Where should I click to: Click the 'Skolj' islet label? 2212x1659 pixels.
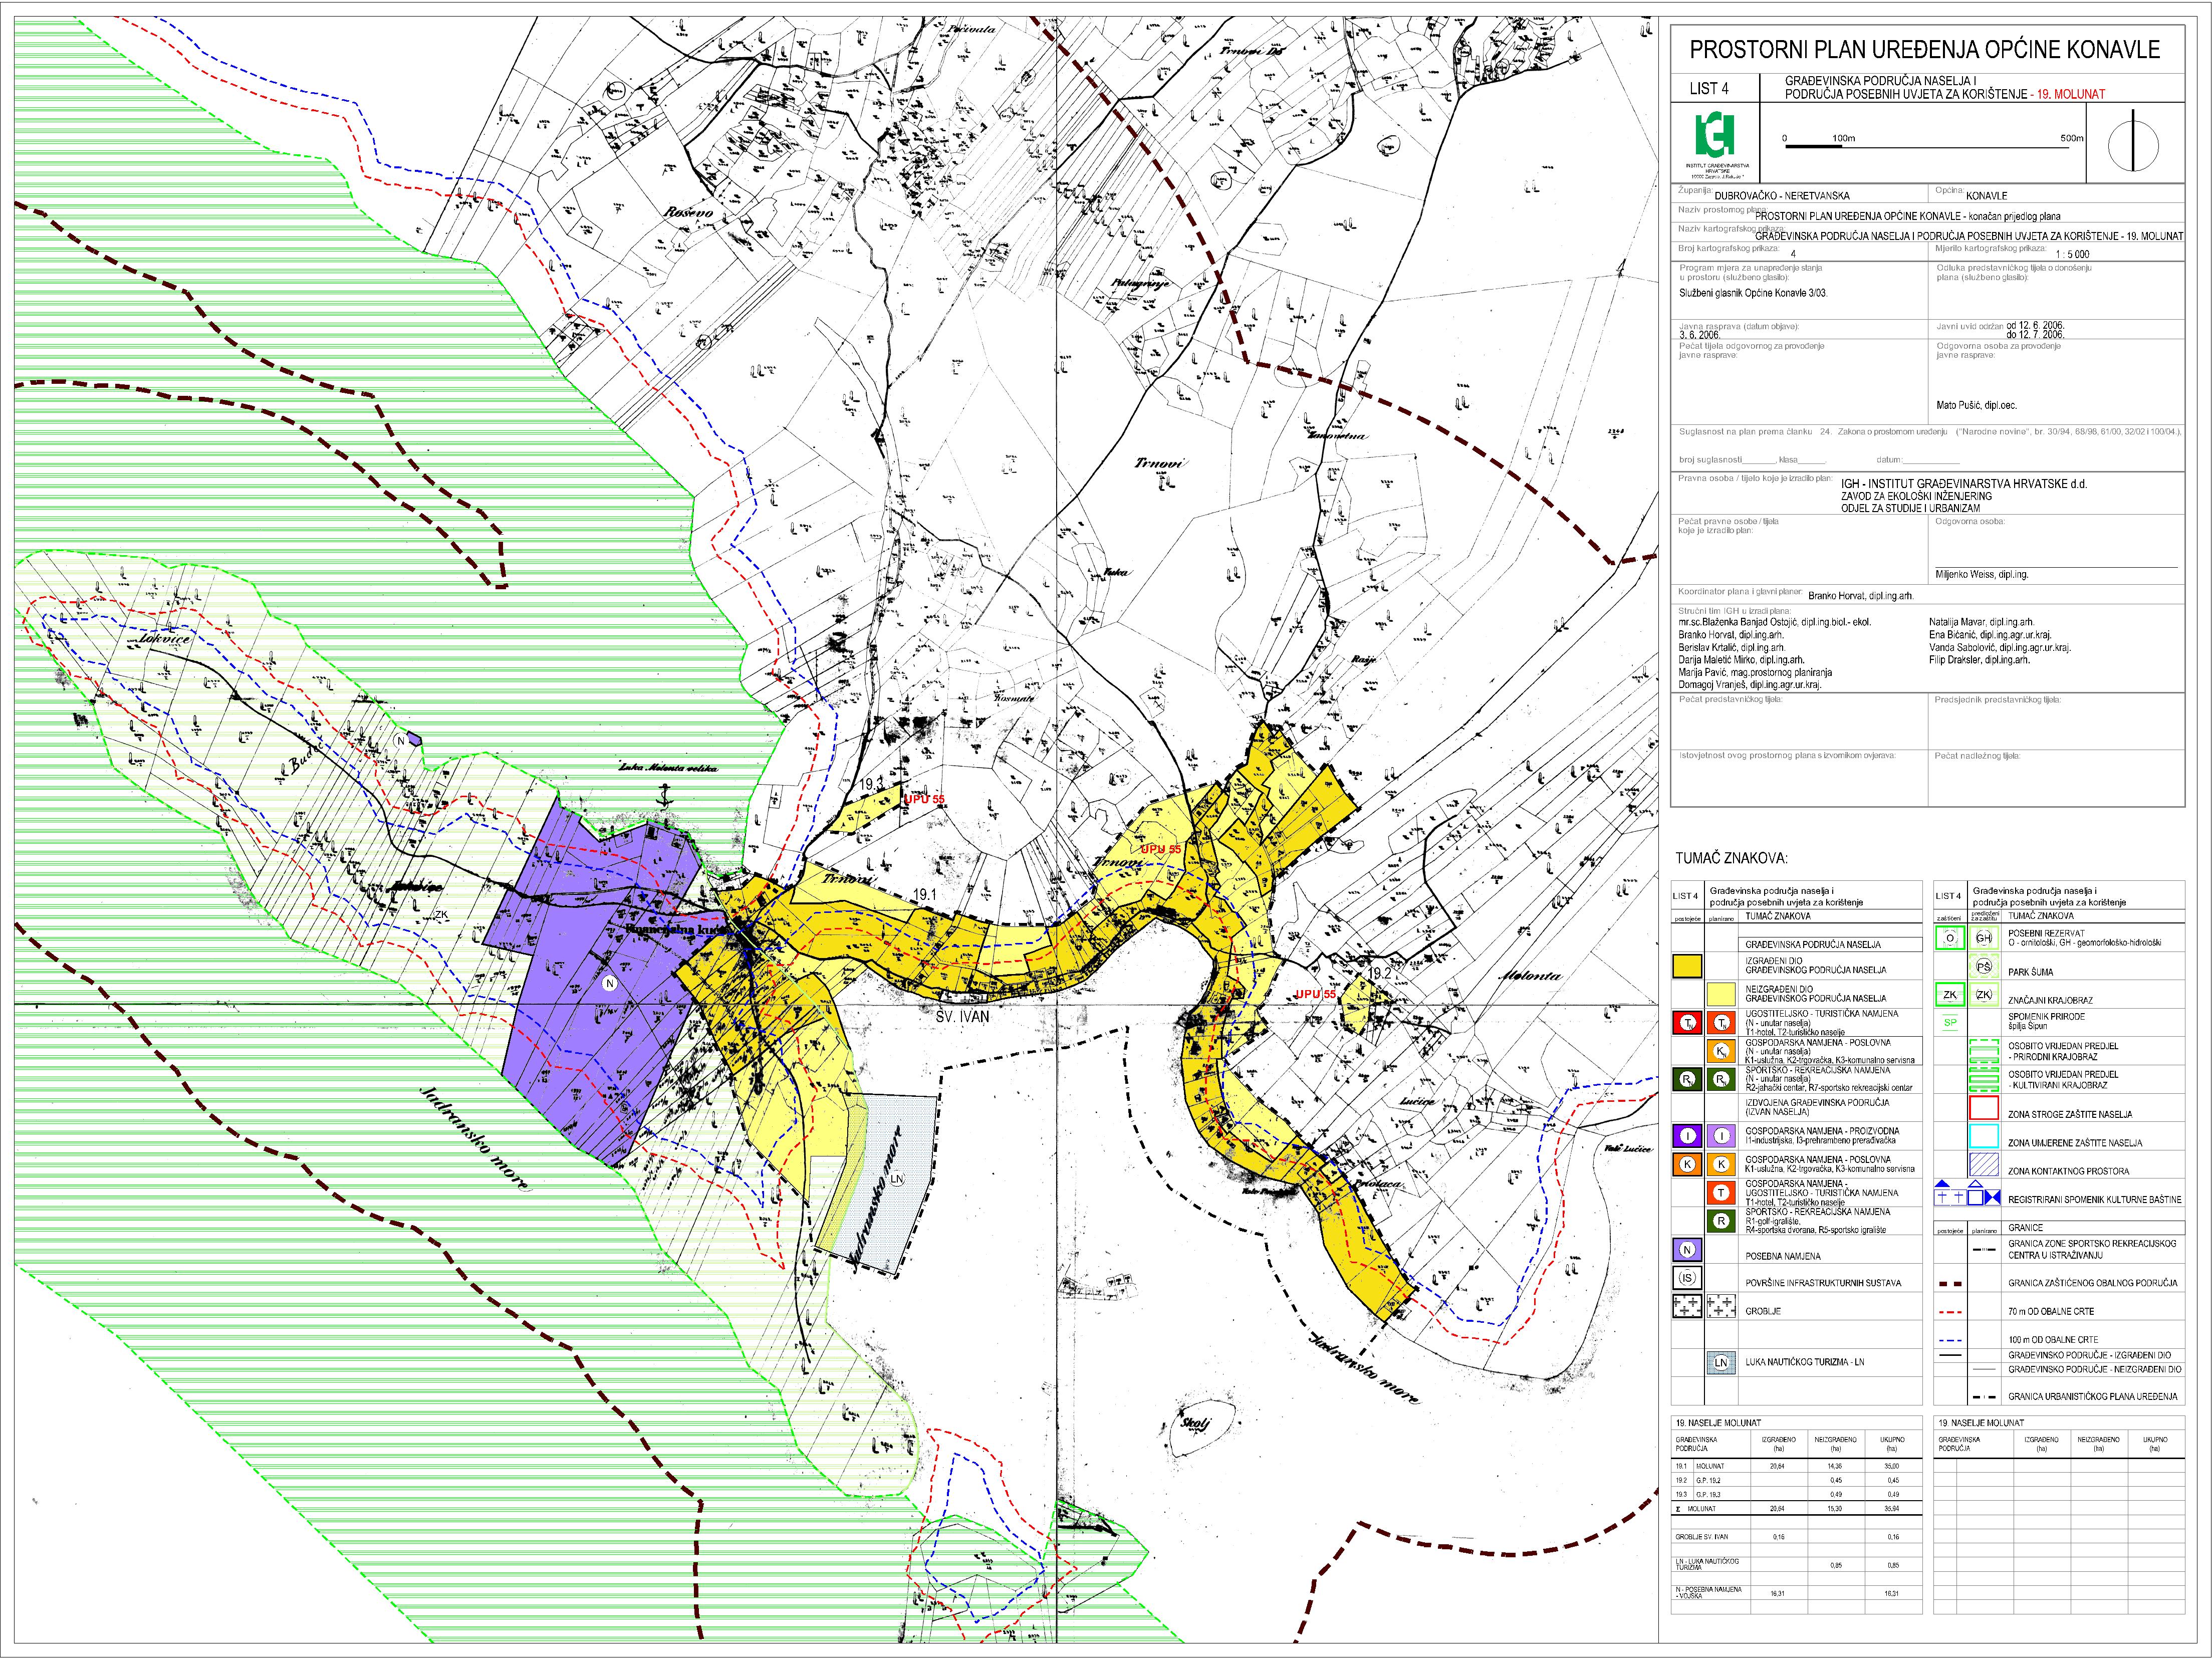[1196, 1424]
